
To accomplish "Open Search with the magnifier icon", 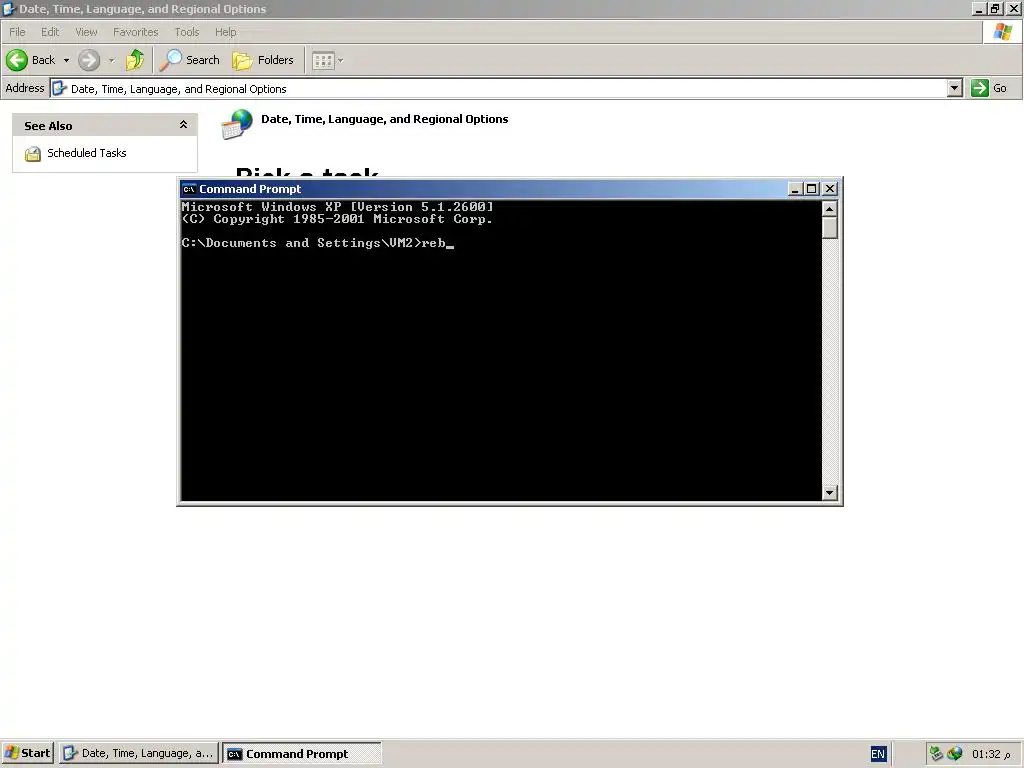I will [171, 60].
